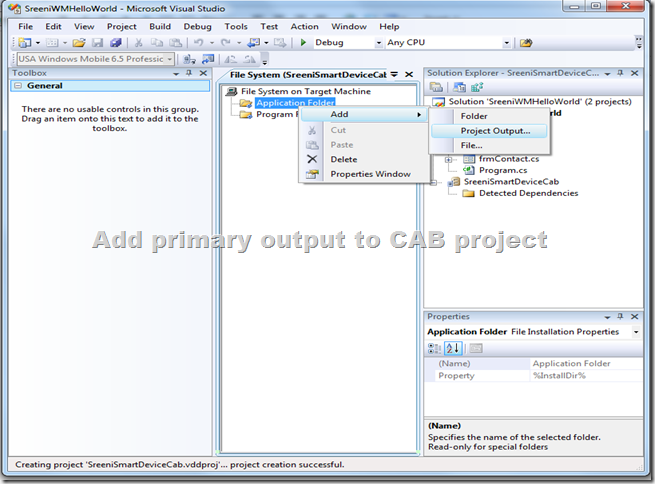Open the Build menu
Image resolution: width=655 pixels, height=484 pixels.
click(x=160, y=26)
